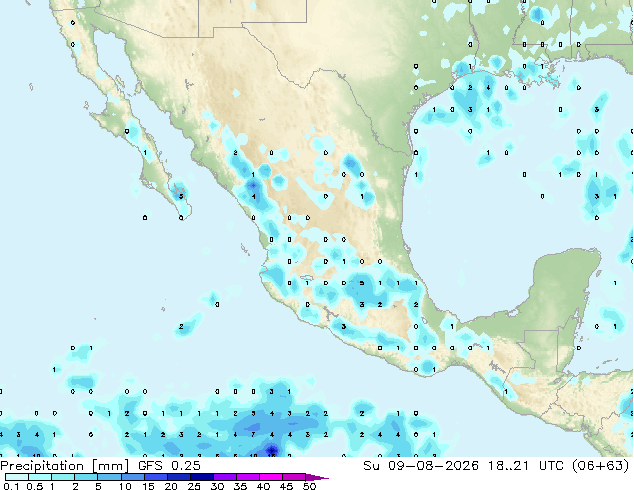Click the rain cell at Baja California's southern tip
The image size is (634, 490).
click(180, 194)
